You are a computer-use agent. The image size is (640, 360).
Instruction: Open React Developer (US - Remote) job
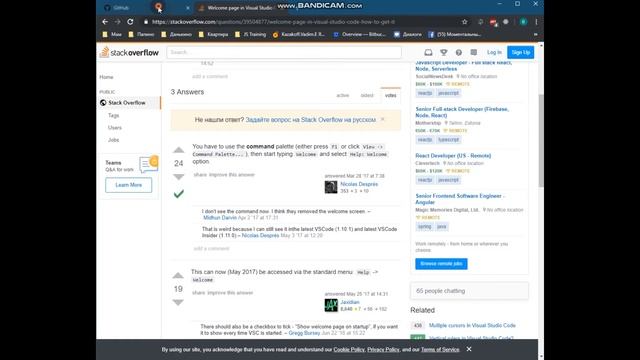453,156
